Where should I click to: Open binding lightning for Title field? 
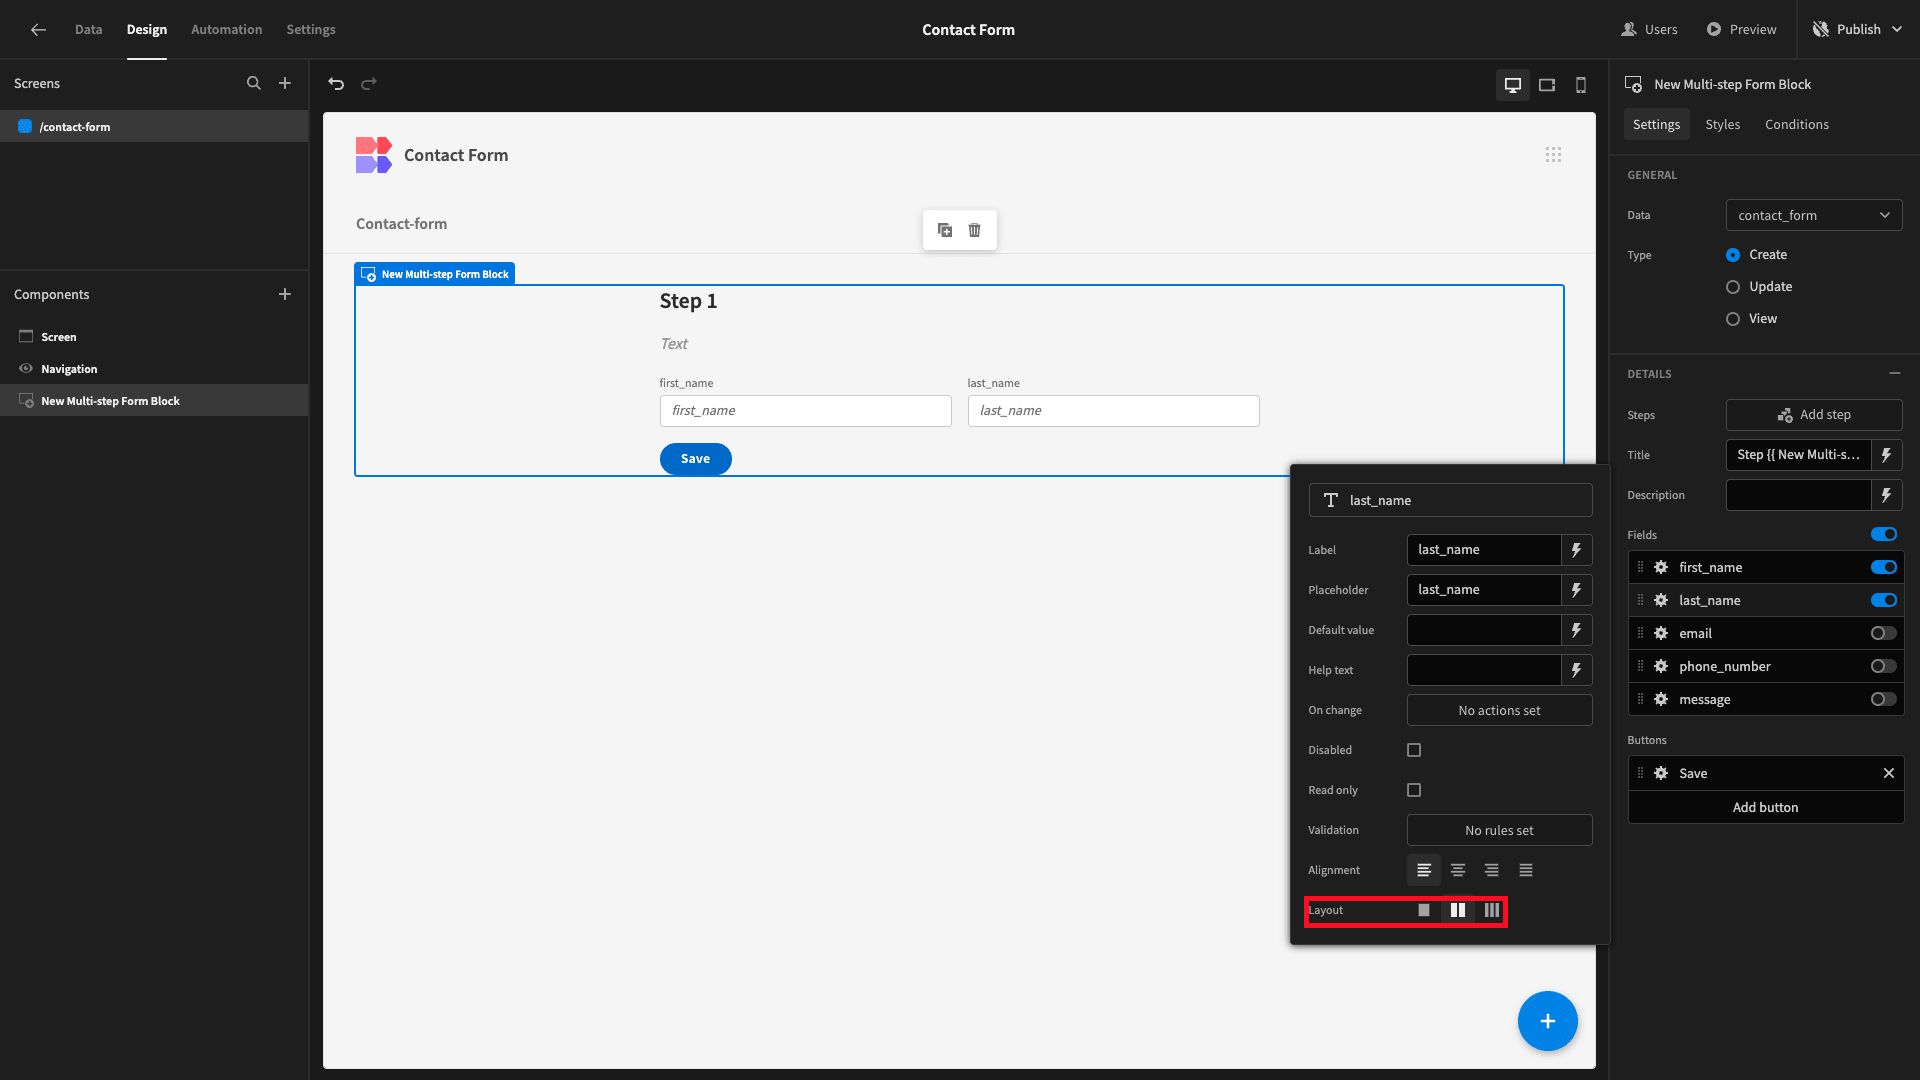click(x=1887, y=455)
